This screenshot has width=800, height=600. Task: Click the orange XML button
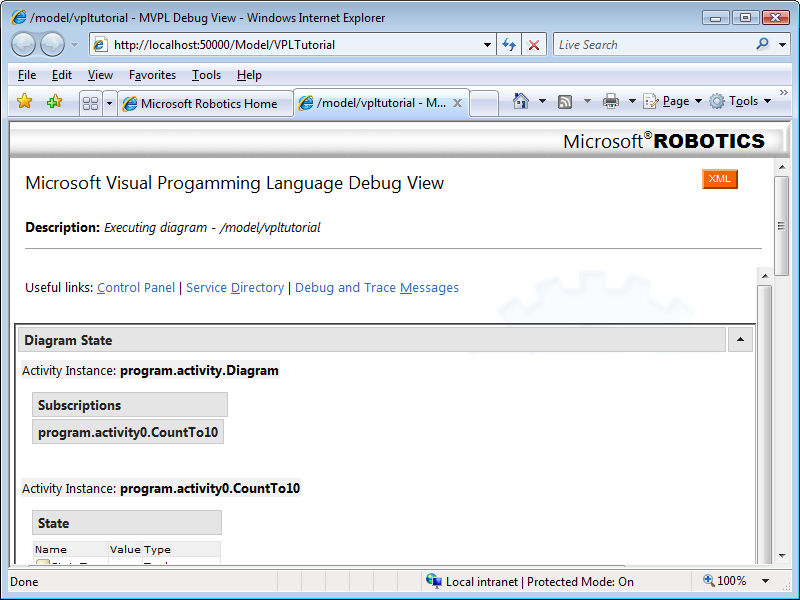720,179
